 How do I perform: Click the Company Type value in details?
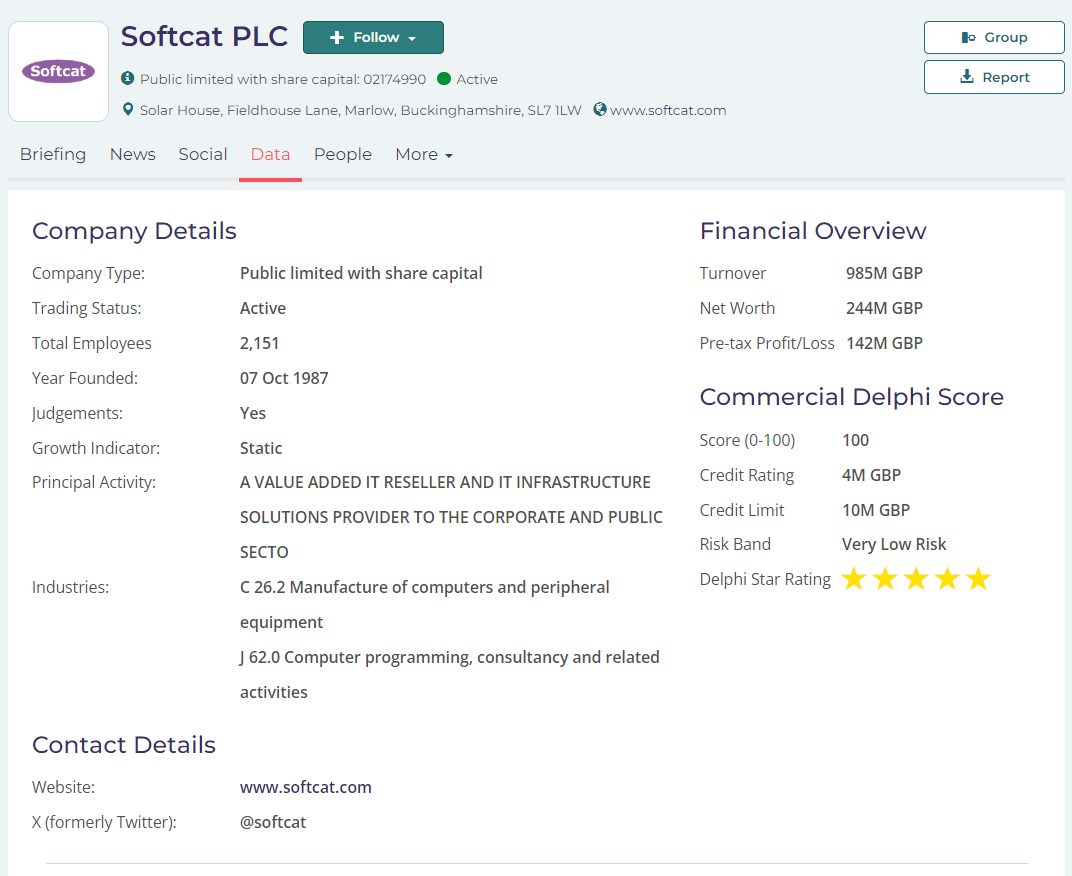[361, 274]
